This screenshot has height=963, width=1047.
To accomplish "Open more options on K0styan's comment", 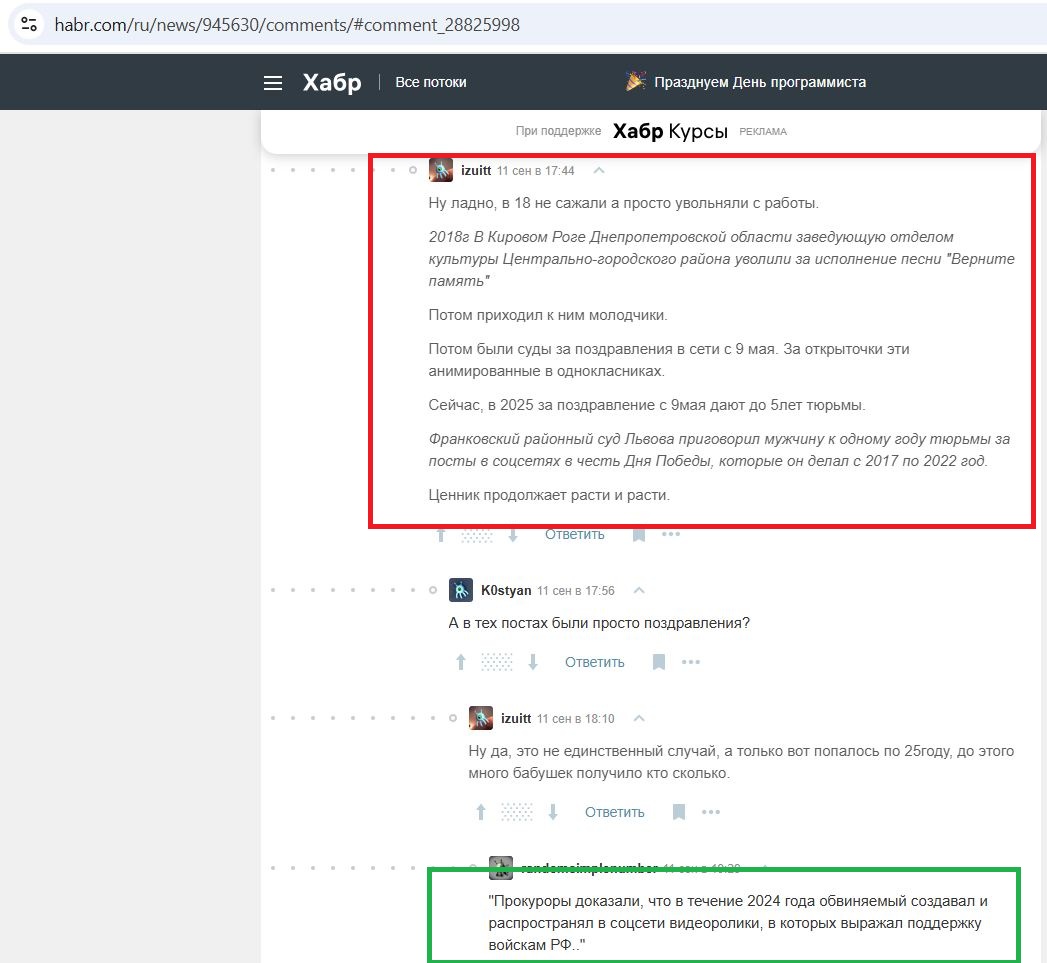I will tap(691, 662).
